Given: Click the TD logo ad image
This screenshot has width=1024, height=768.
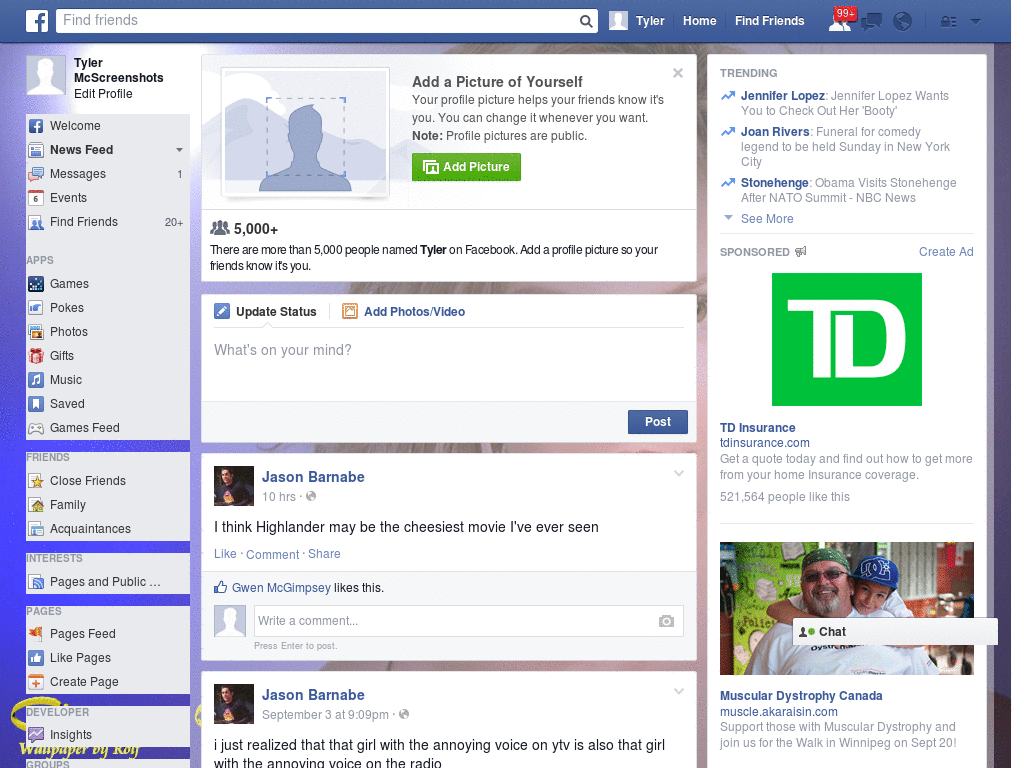Looking at the screenshot, I should [x=846, y=340].
